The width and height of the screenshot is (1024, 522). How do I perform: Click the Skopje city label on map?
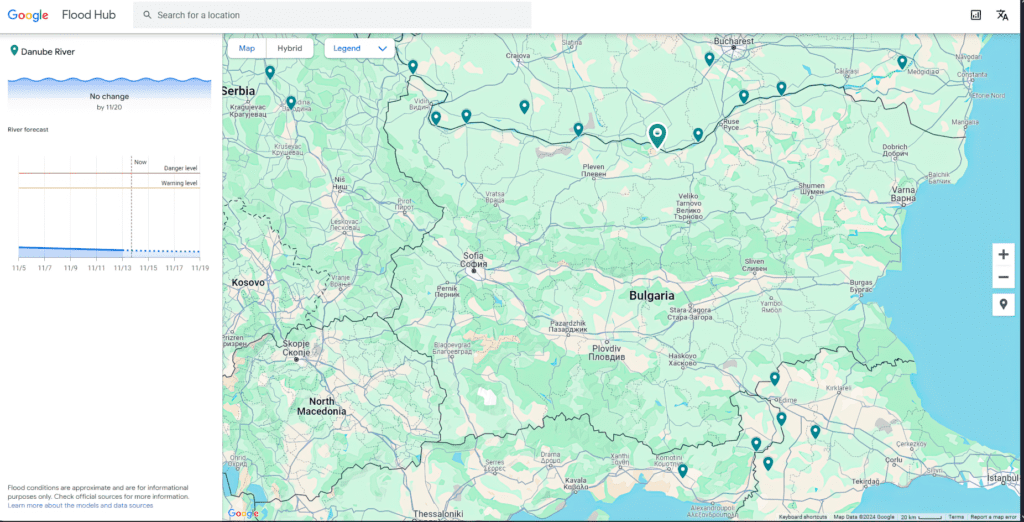[x=295, y=348]
